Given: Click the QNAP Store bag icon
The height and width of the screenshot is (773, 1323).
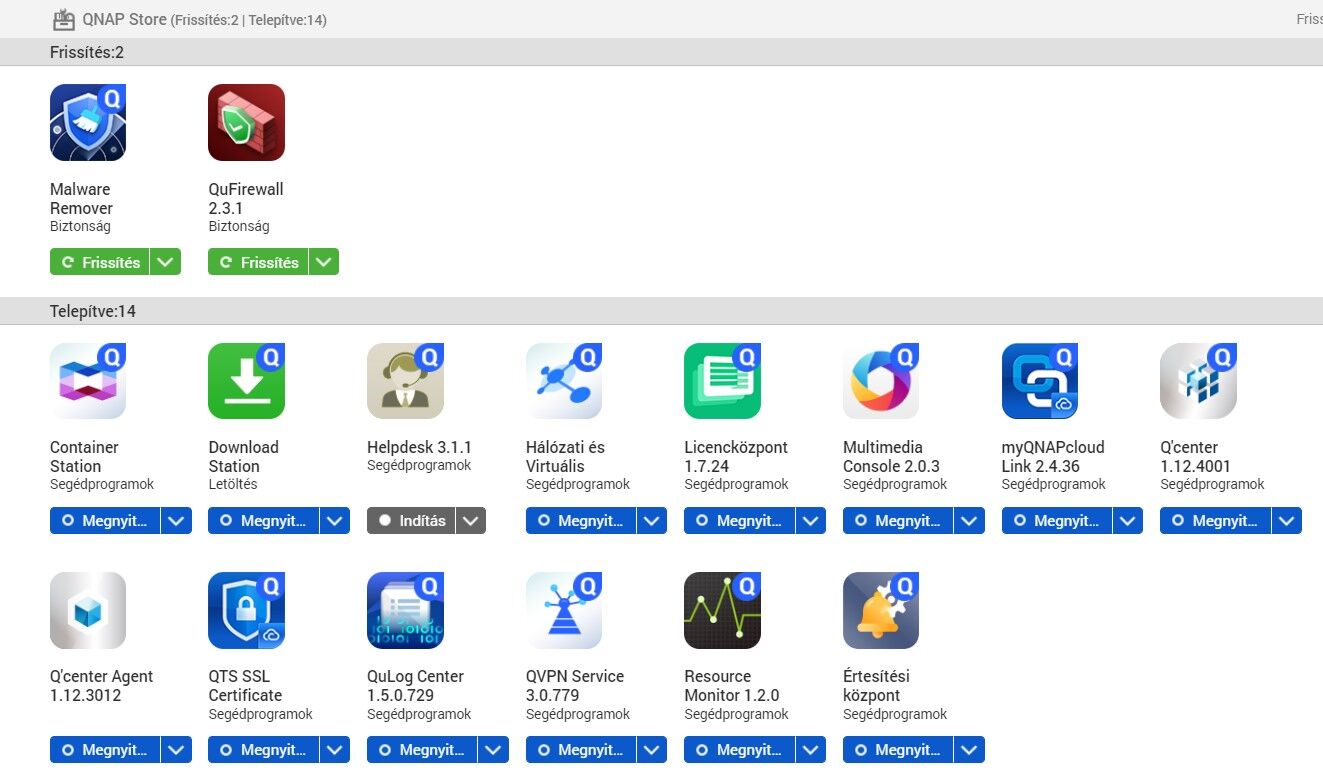Looking at the screenshot, I should point(64,19).
